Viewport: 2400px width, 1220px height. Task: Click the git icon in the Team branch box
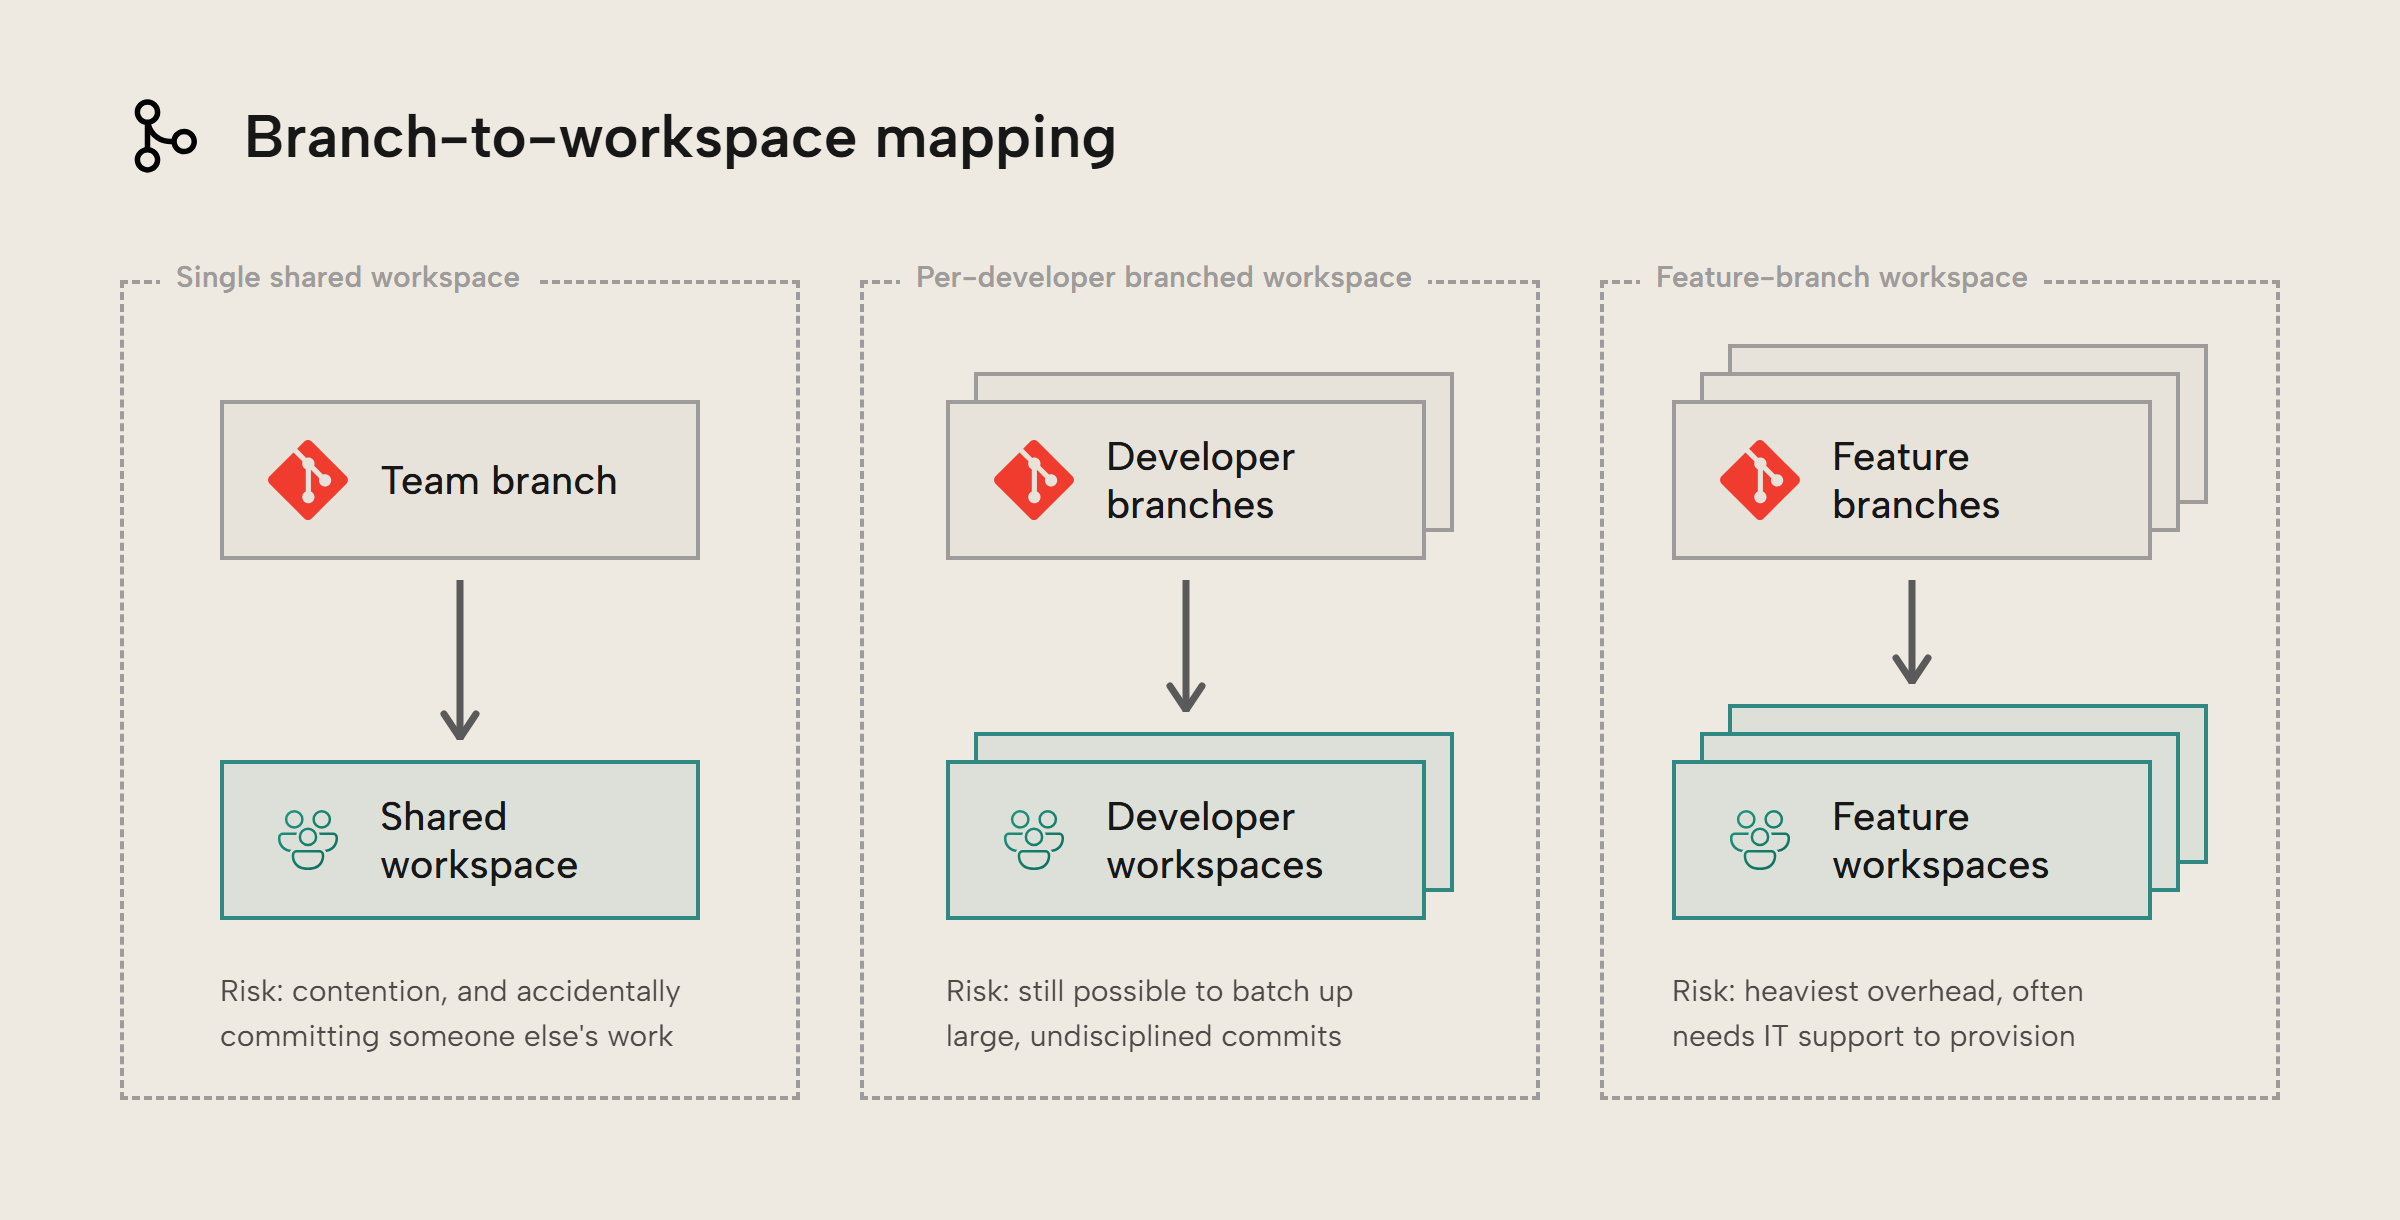coord(308,480)
